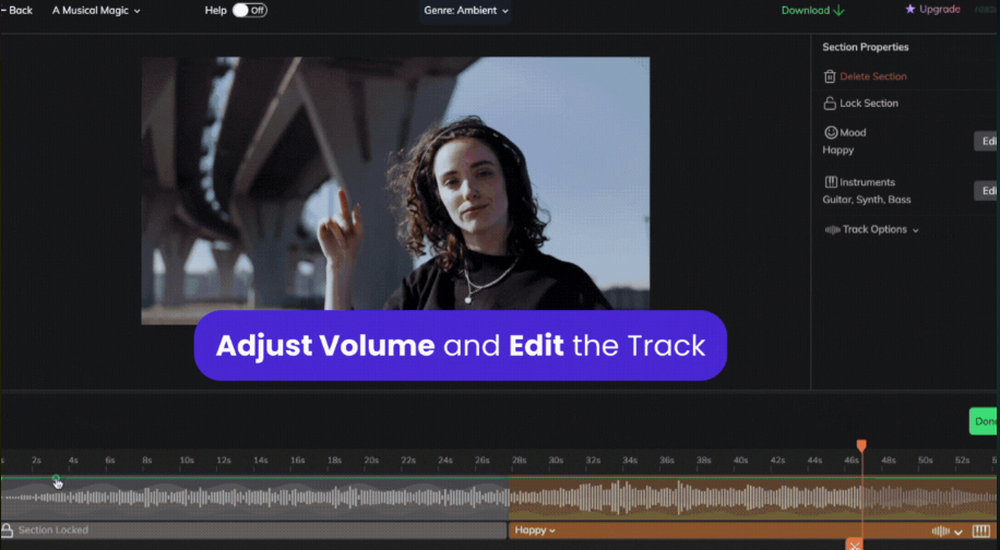
Task: Click the 20s mark on timeline ruler
Action: pyautogui.click(x=371, y=460)
